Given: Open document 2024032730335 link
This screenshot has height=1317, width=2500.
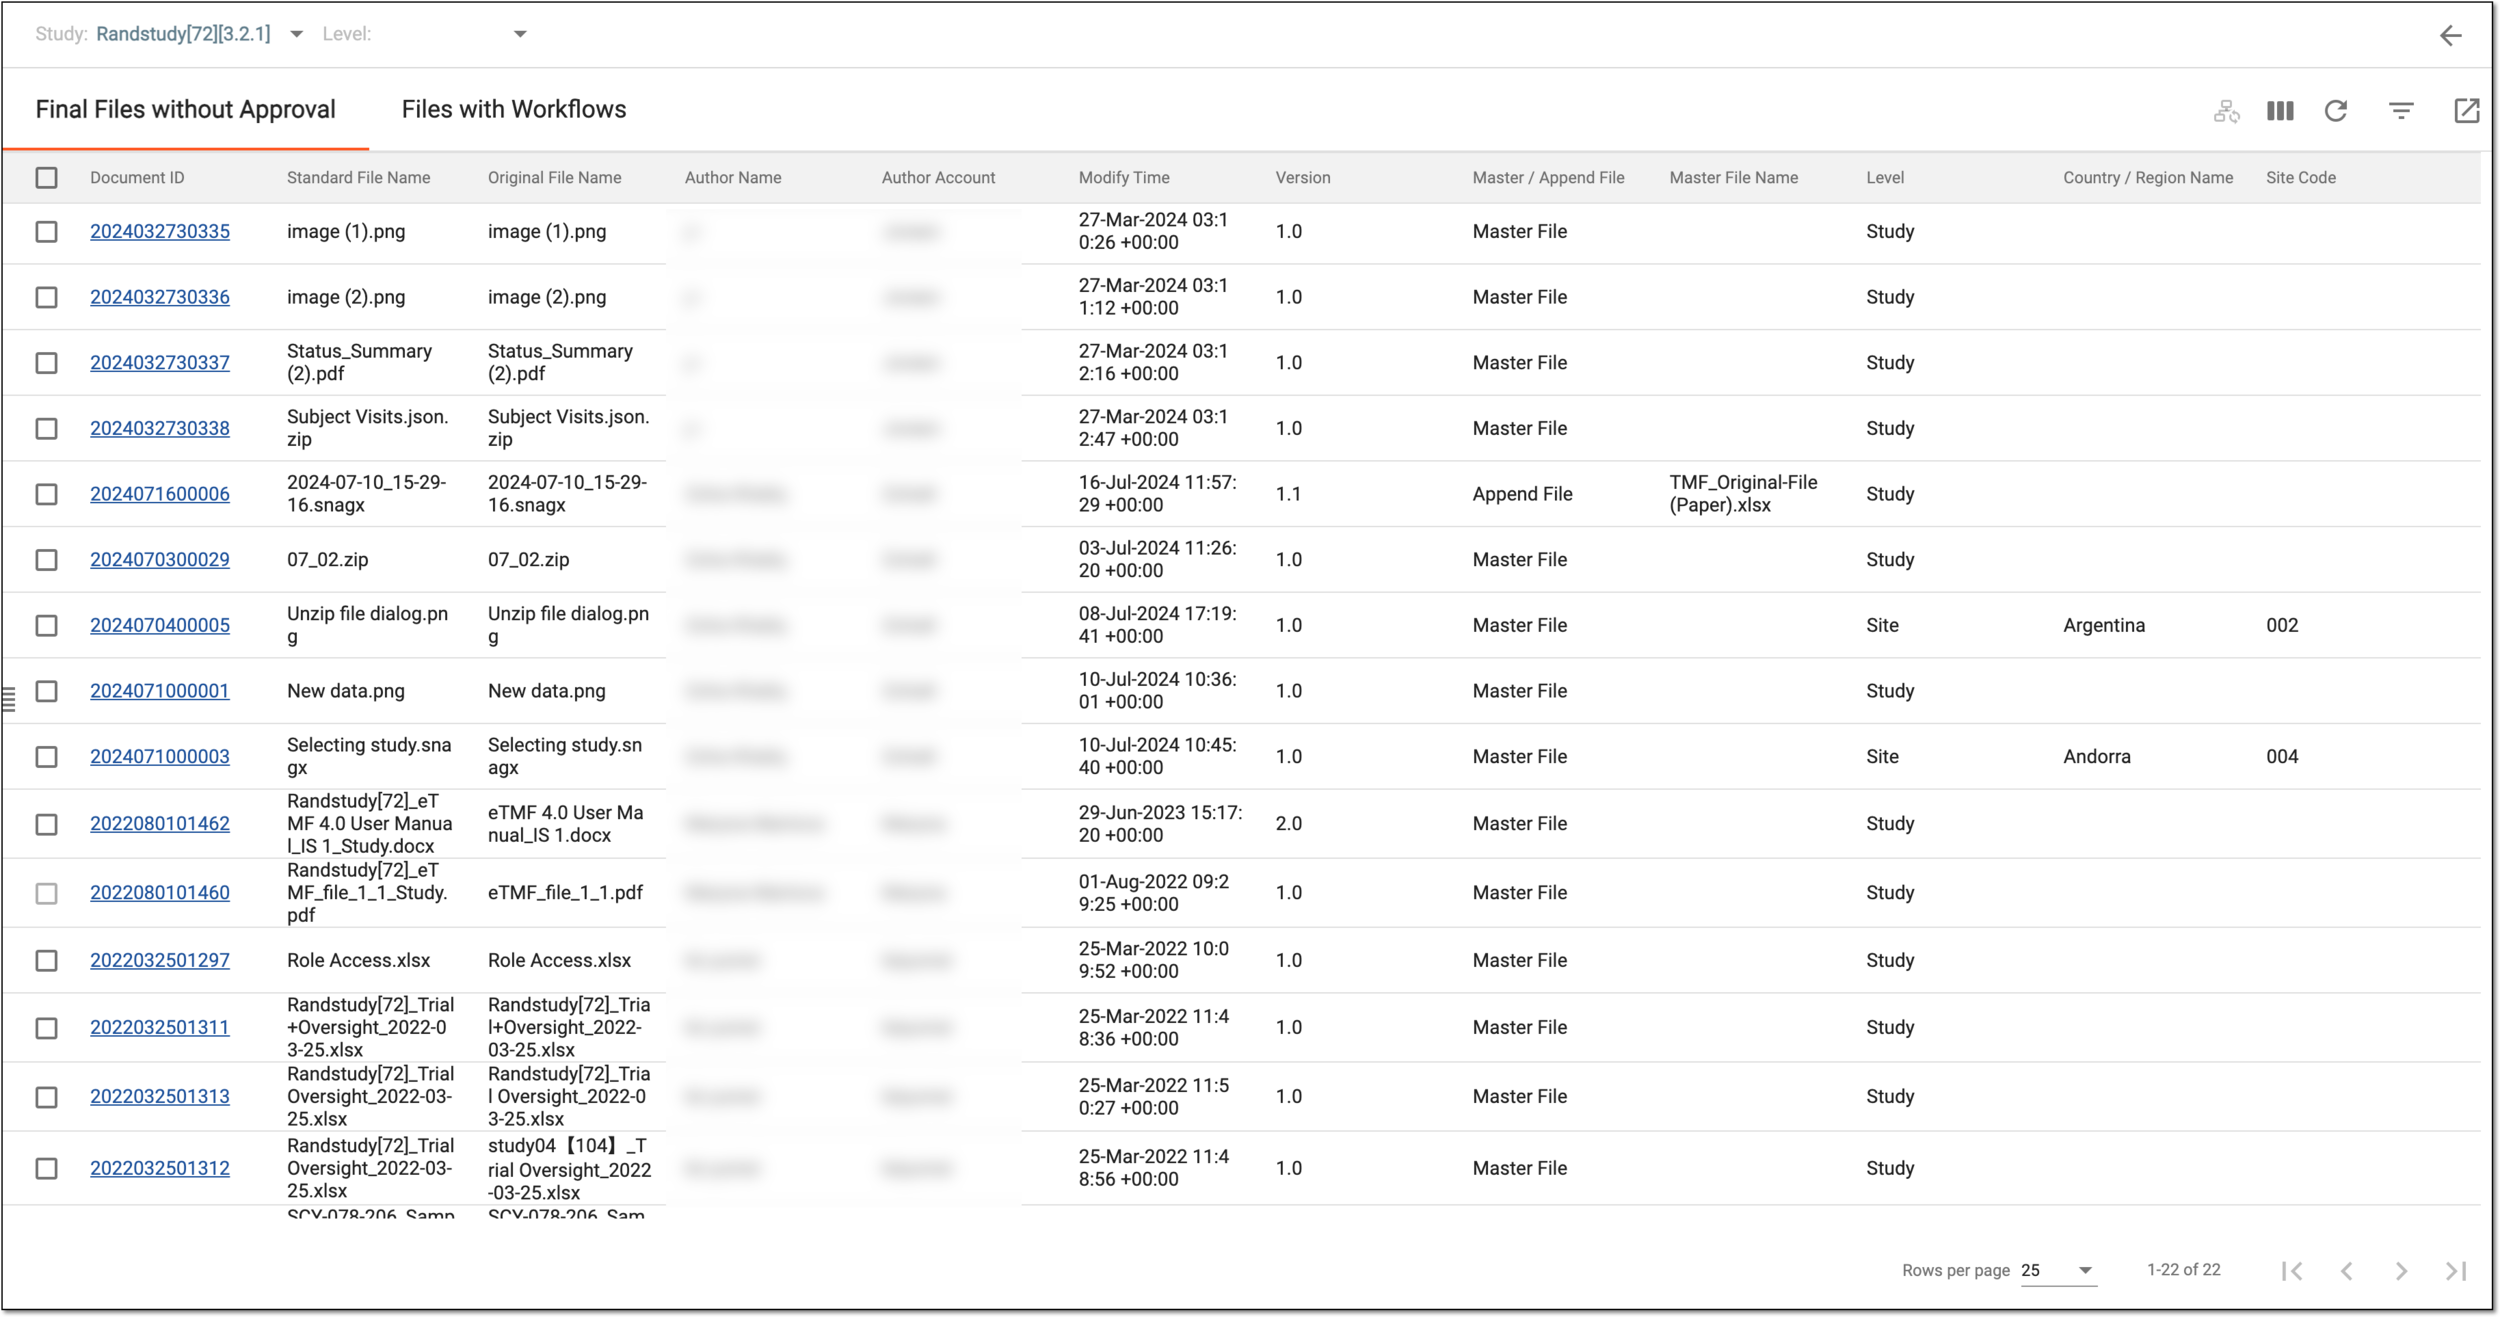Looking at the screenshot, I should click(x=160, y=232).
